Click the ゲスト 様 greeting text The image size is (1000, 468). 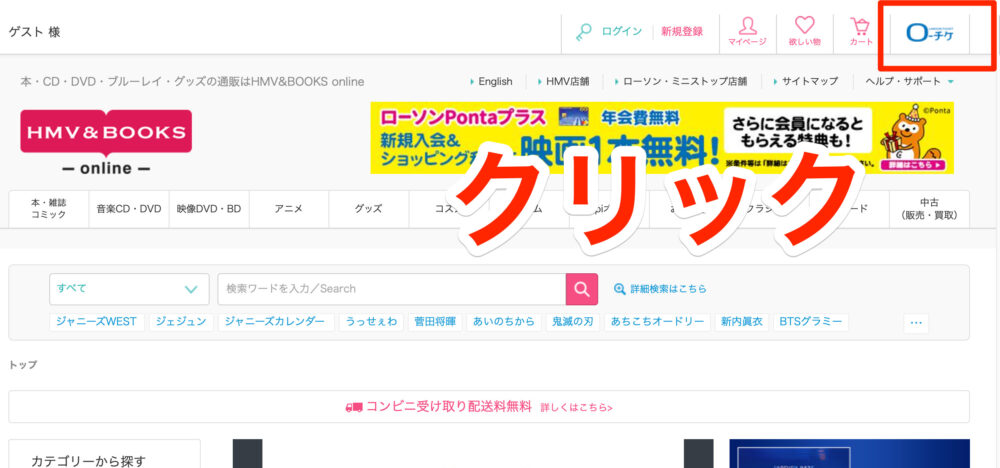point(34,31)
